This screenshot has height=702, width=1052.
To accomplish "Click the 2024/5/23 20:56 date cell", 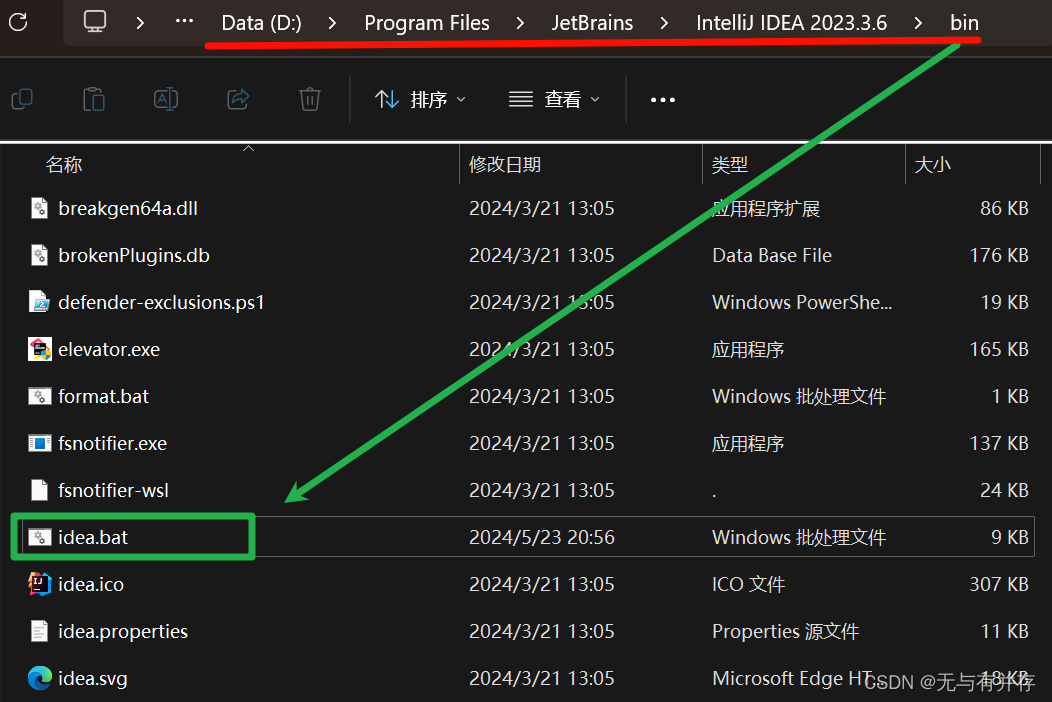I will [x=541, y=537].
